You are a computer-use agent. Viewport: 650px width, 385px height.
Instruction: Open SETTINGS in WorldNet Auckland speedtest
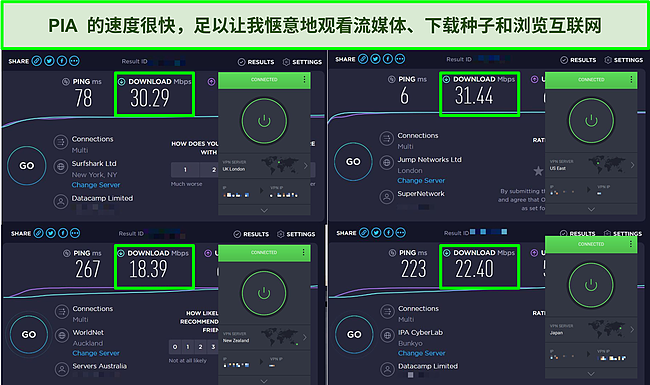[x=296, y=234]
